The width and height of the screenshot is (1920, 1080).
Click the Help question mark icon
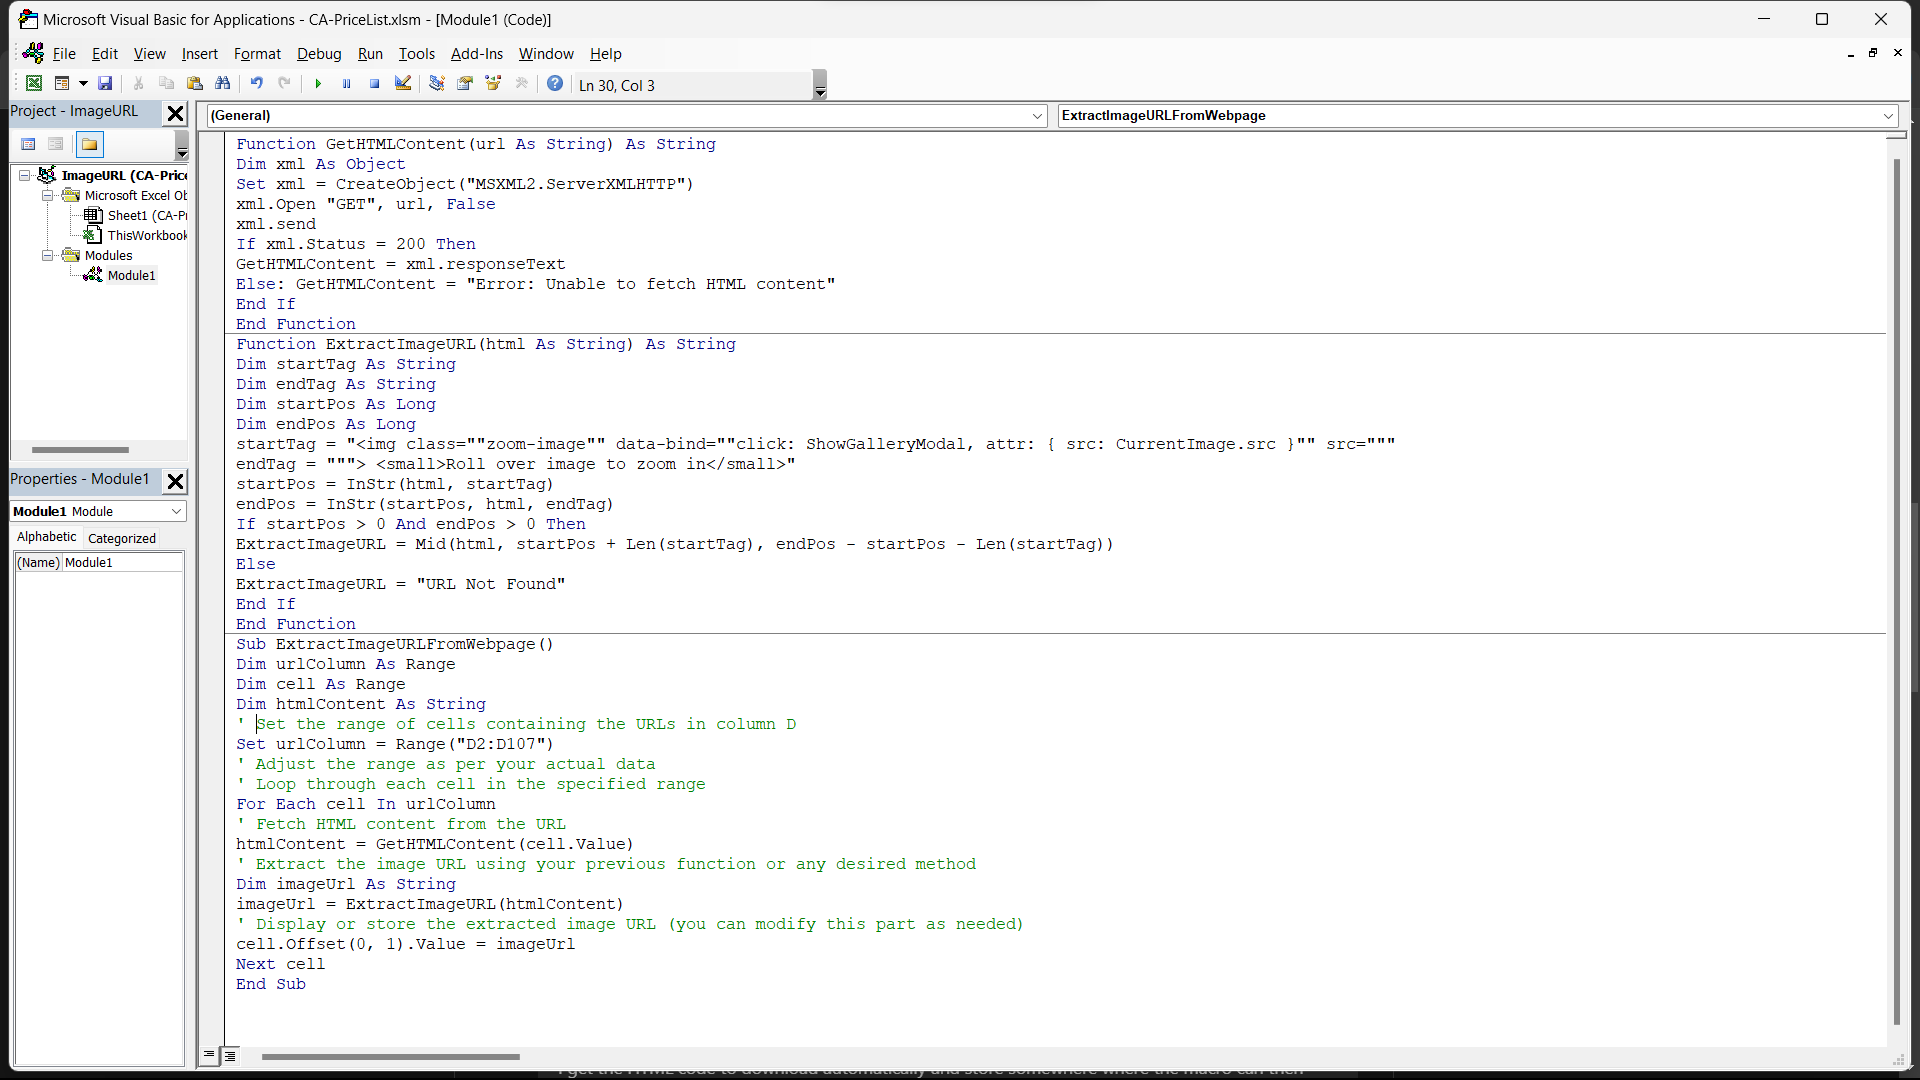(x=555, y=84)
